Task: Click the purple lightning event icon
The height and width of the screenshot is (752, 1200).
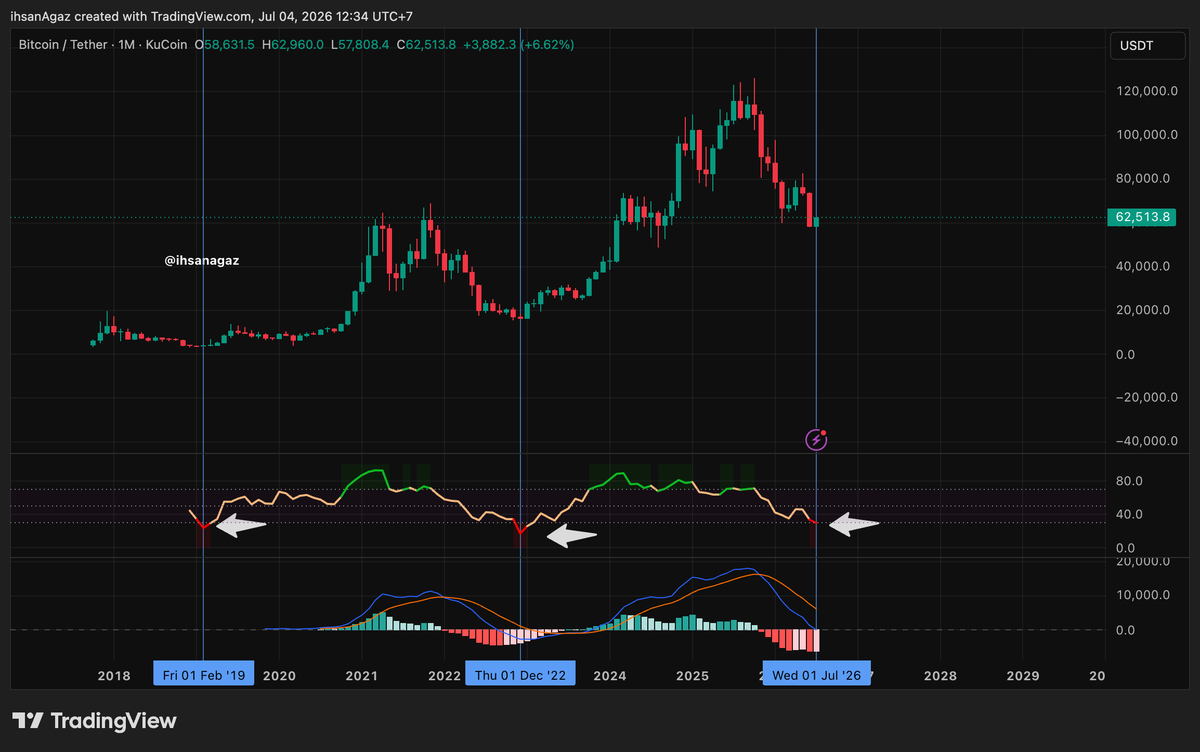Action: [x=817, y=439]
